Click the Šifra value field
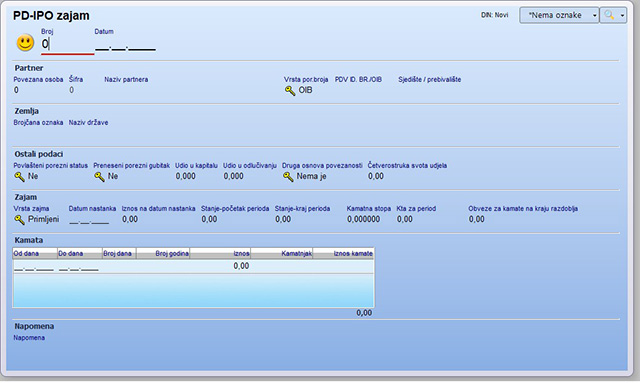Screen dimensions: 640x383 click(x=71, y=90)
